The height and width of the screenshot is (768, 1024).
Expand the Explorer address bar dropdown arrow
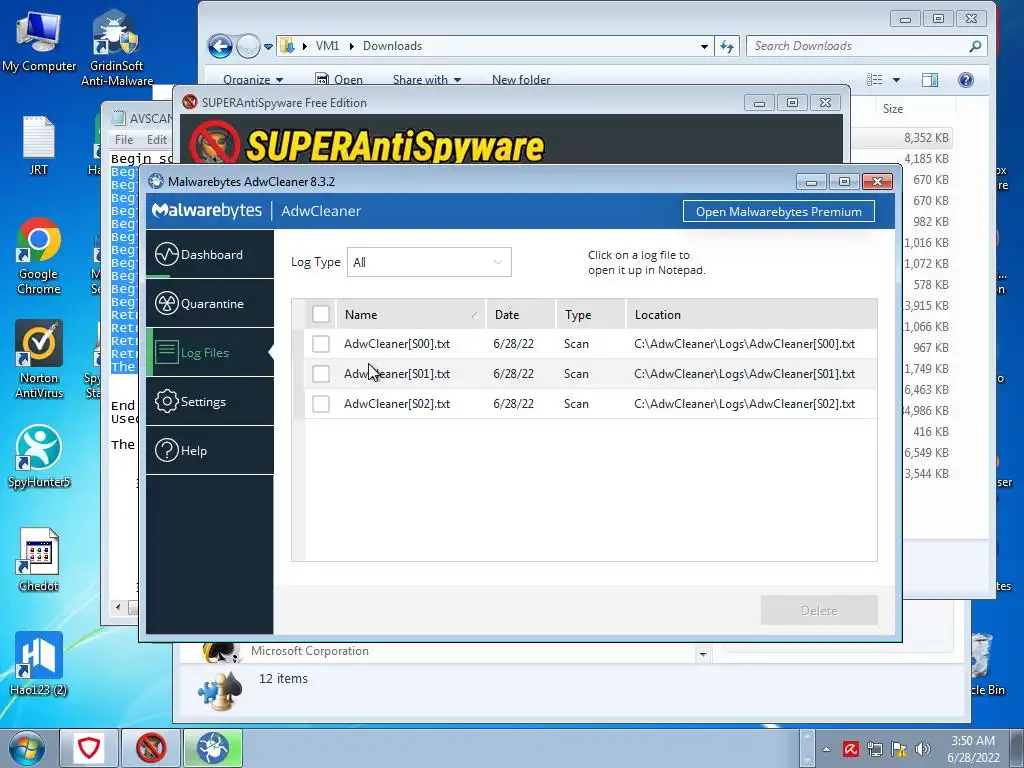[704, 46]
